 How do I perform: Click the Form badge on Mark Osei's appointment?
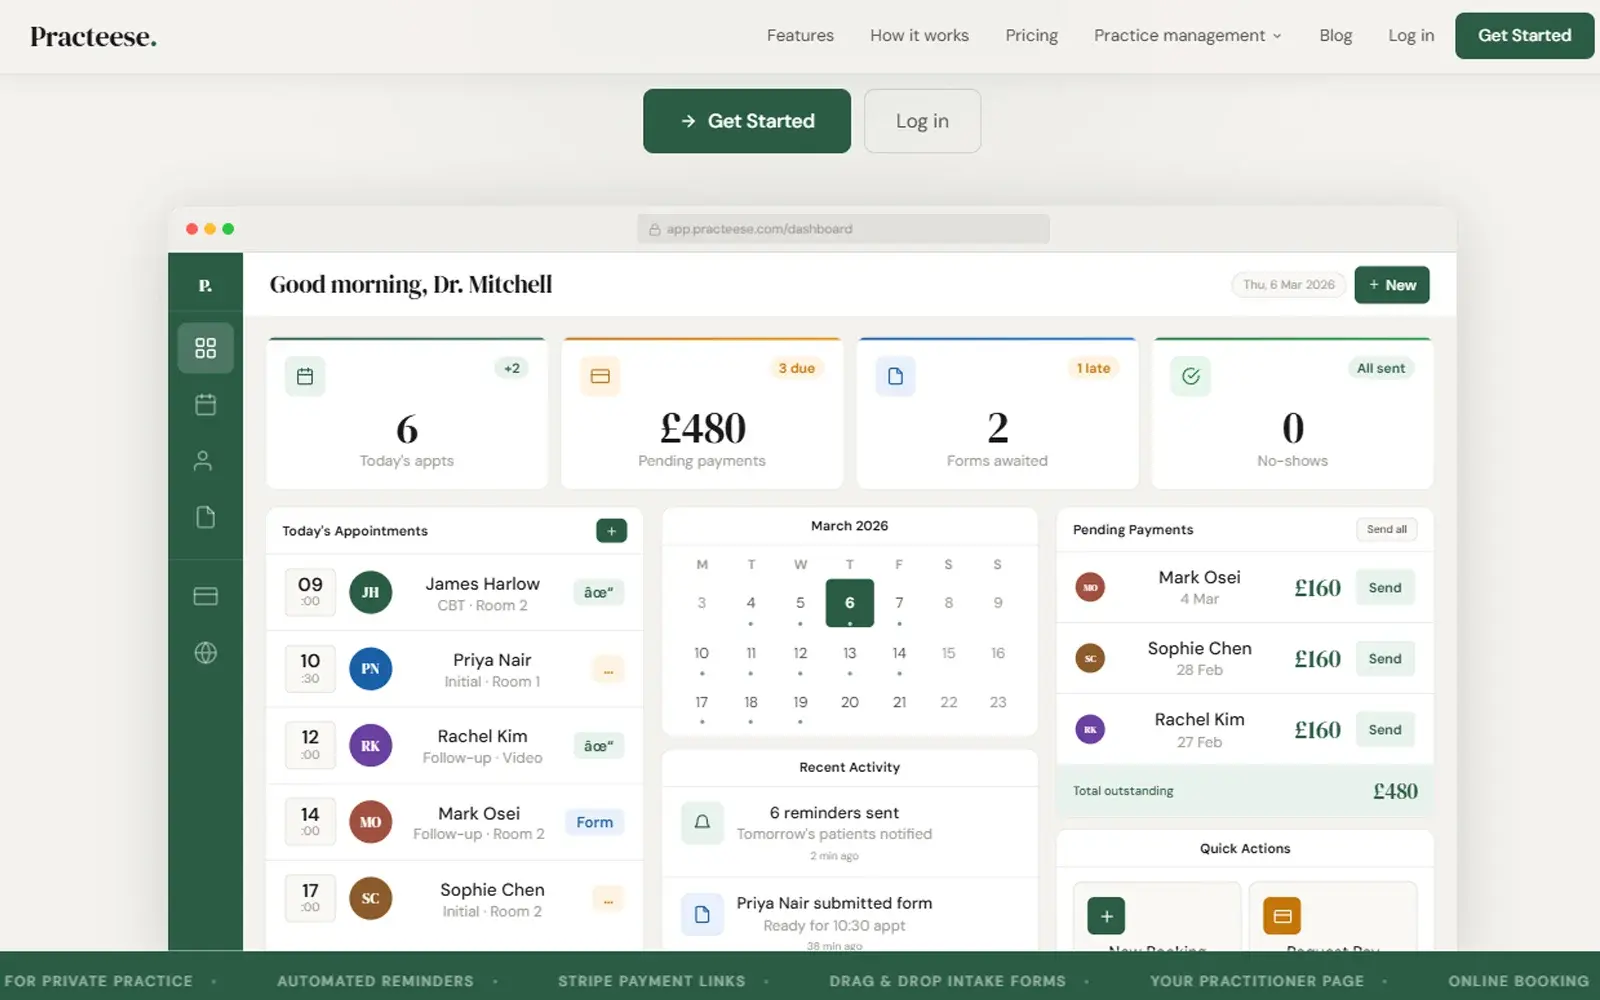(x=594, y=822)
